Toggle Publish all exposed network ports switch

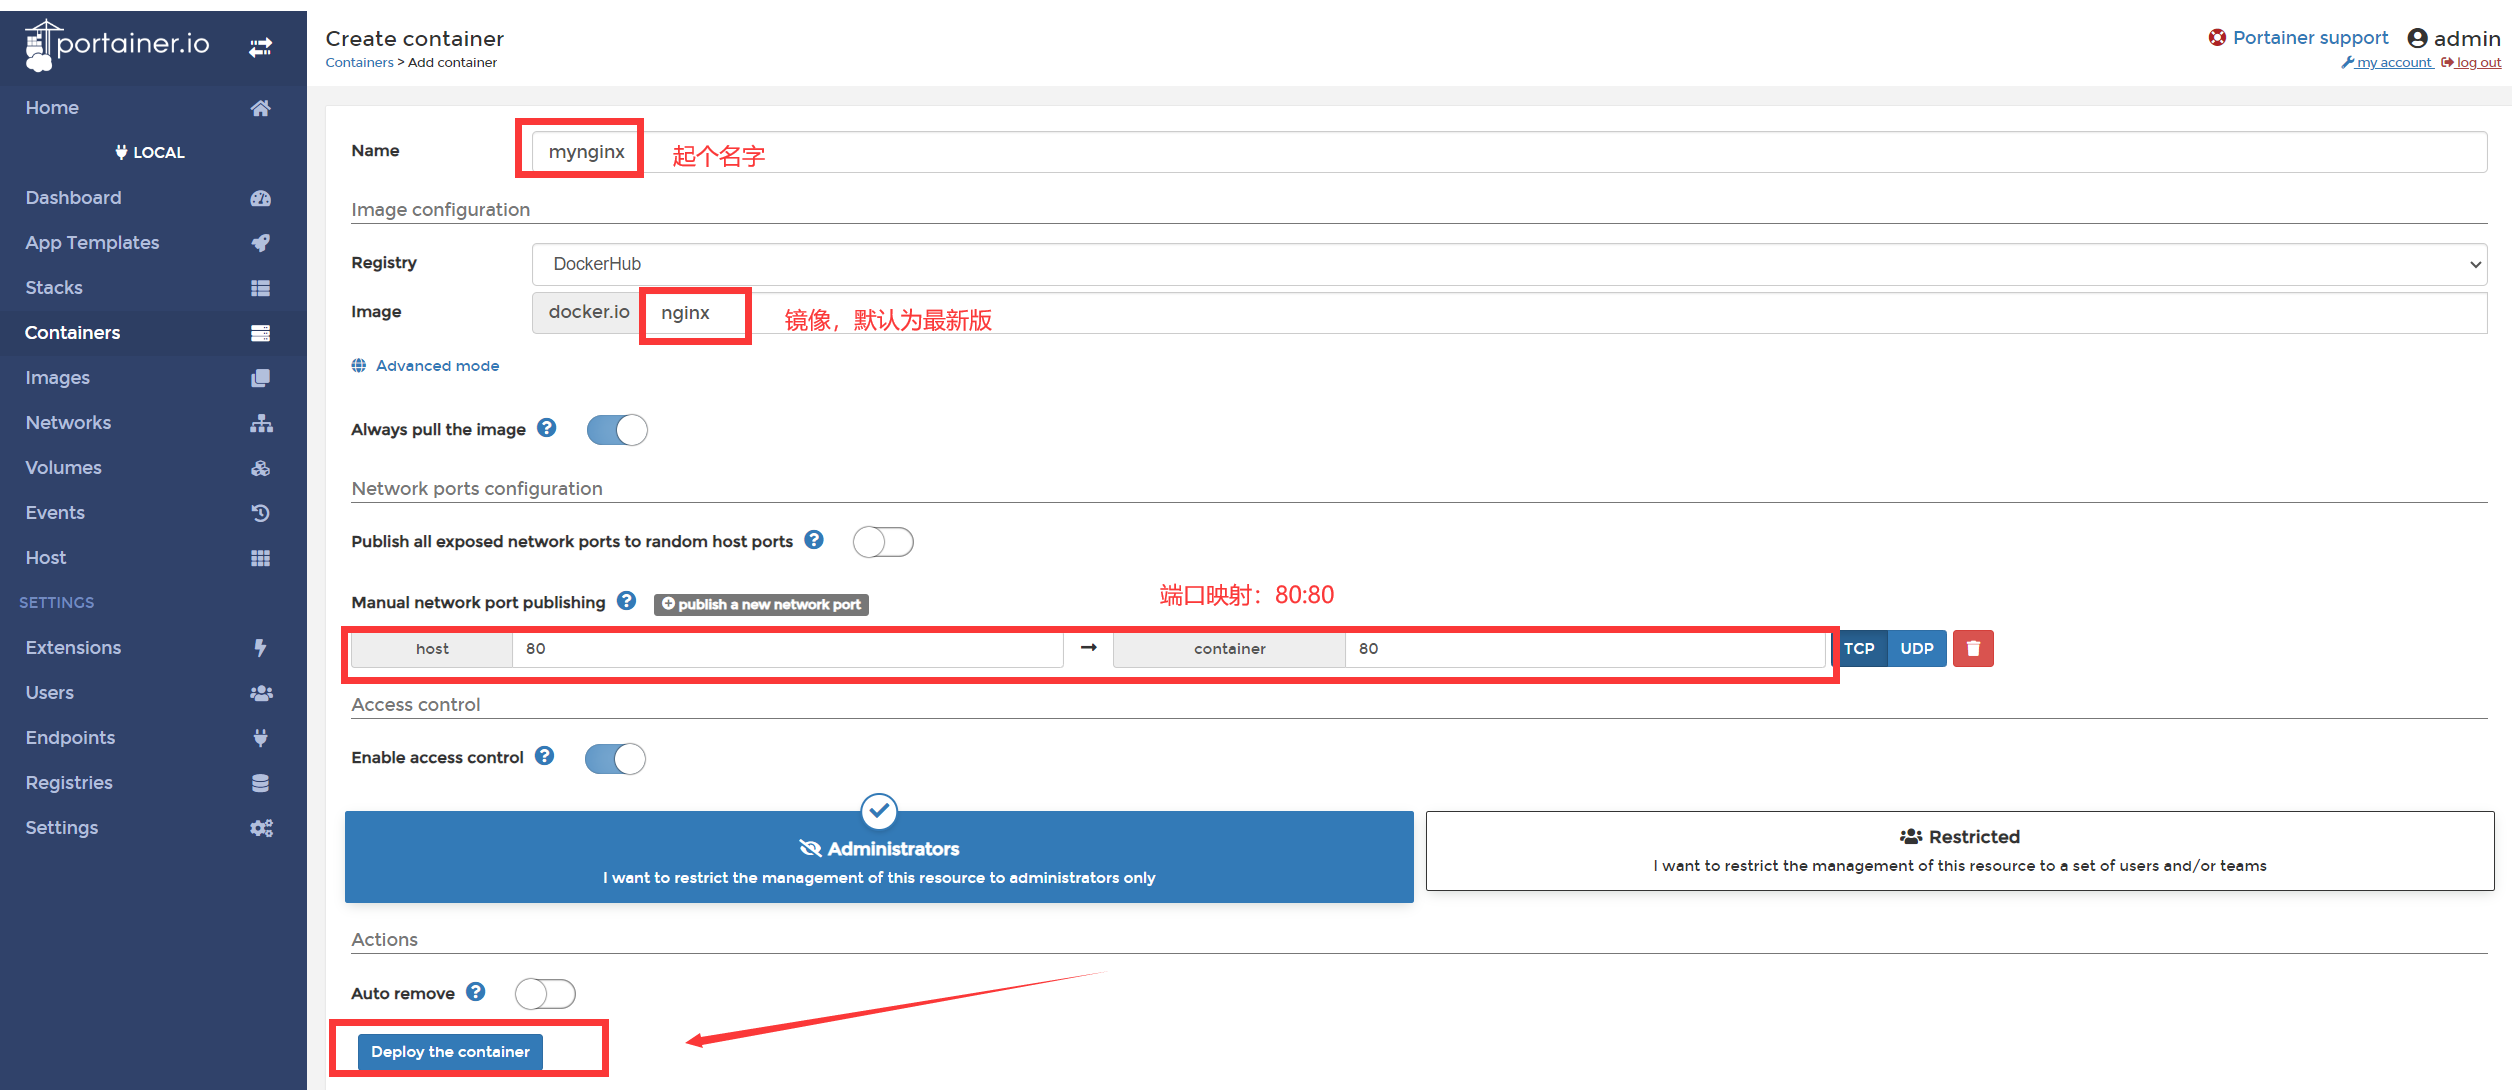[x=883, y=542]
